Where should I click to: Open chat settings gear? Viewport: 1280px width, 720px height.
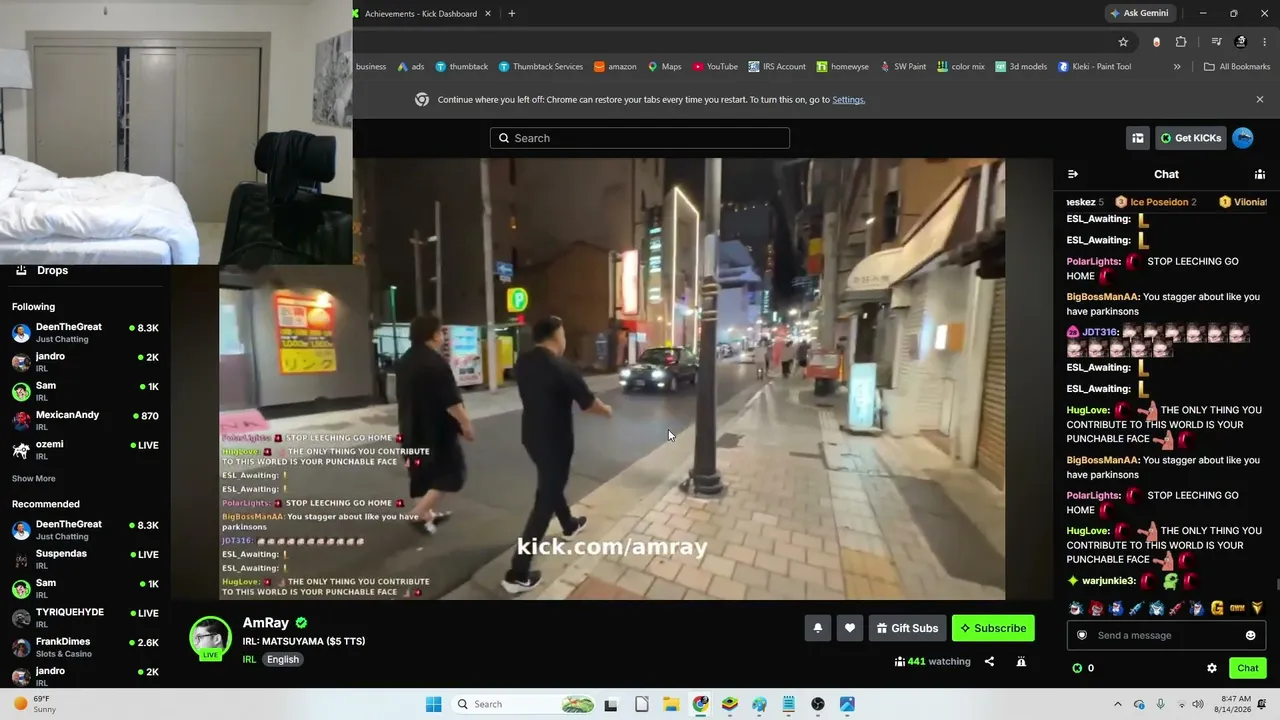pos(1212,668)
